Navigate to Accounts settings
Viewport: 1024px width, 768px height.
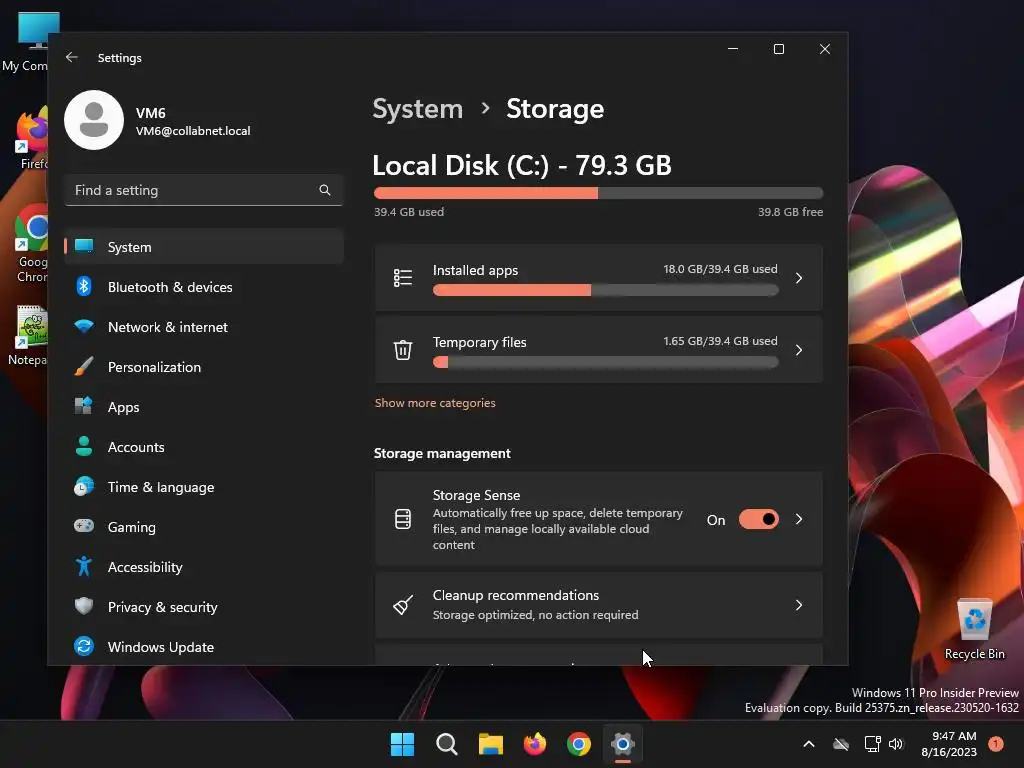(204, 447)
